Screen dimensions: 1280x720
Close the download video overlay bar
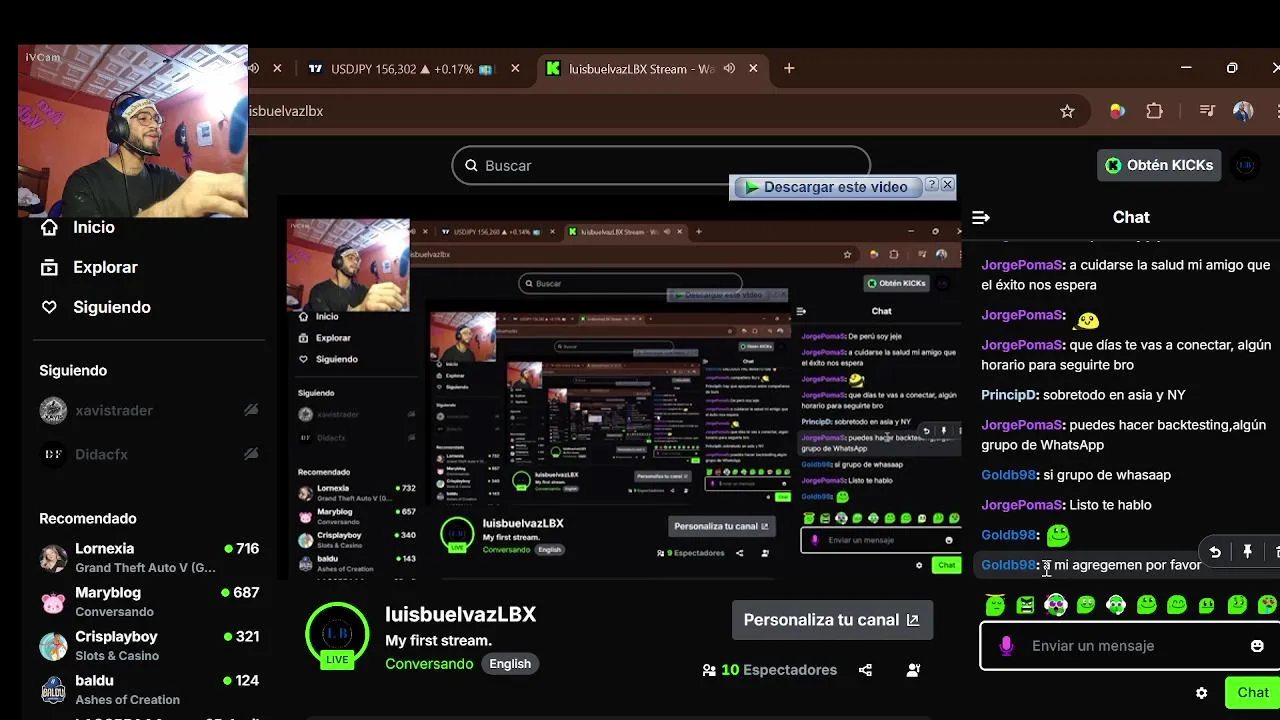tap(947, 185)
